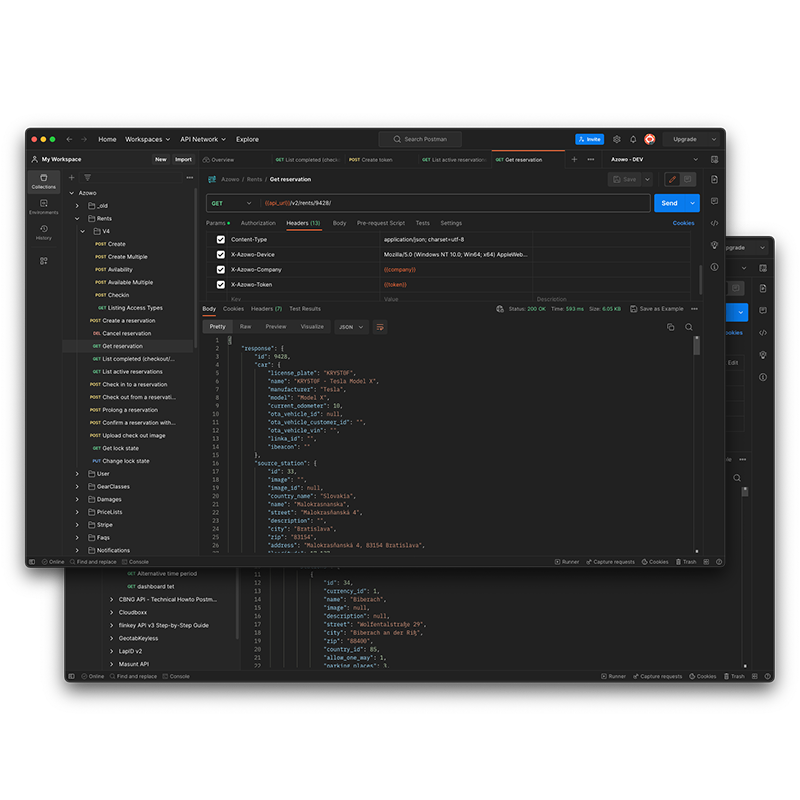The image size is (800, 800).
Task: Open help icon in front window status bar
Action: (719, 562)
